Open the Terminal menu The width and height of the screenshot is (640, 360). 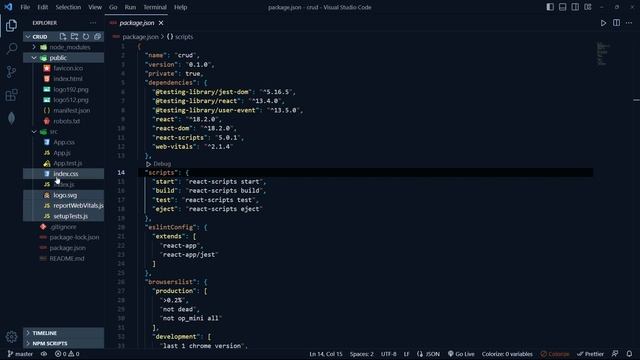coord(155,7)
